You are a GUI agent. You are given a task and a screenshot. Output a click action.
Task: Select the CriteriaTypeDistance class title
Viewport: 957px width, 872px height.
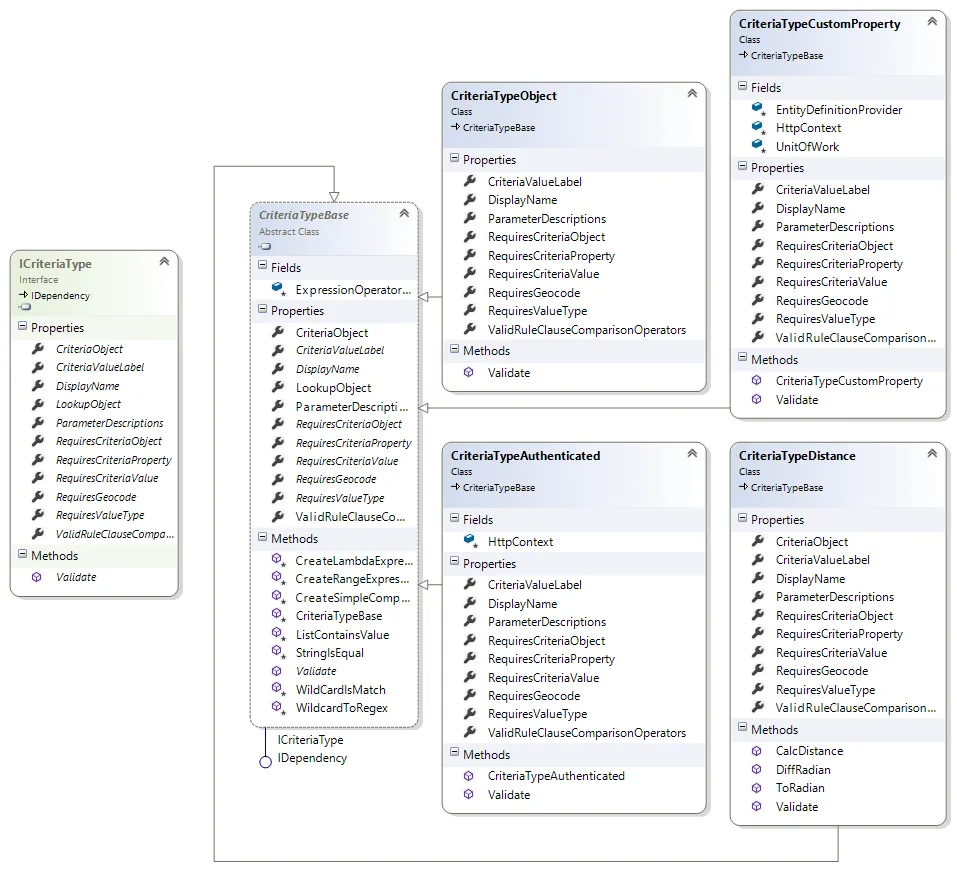pos(797,456)
